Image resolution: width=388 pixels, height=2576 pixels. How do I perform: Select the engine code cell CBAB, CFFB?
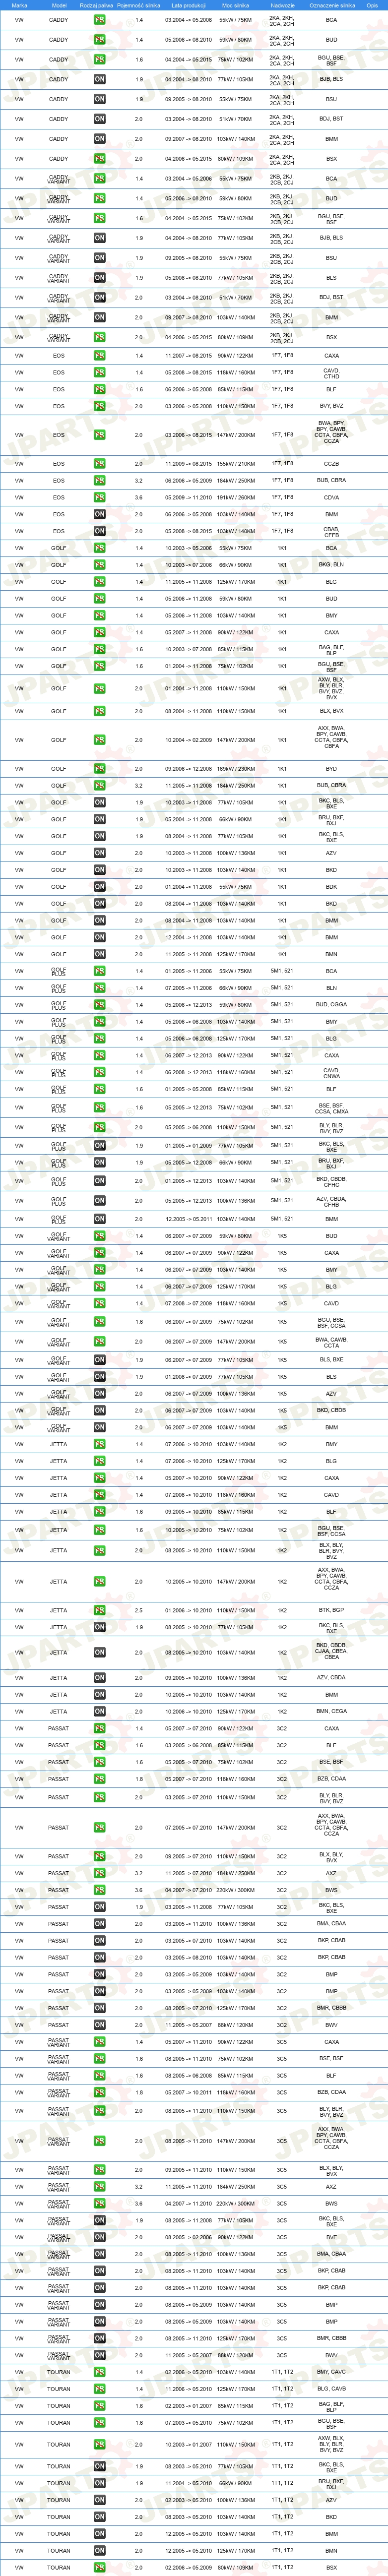coord(331,531)
